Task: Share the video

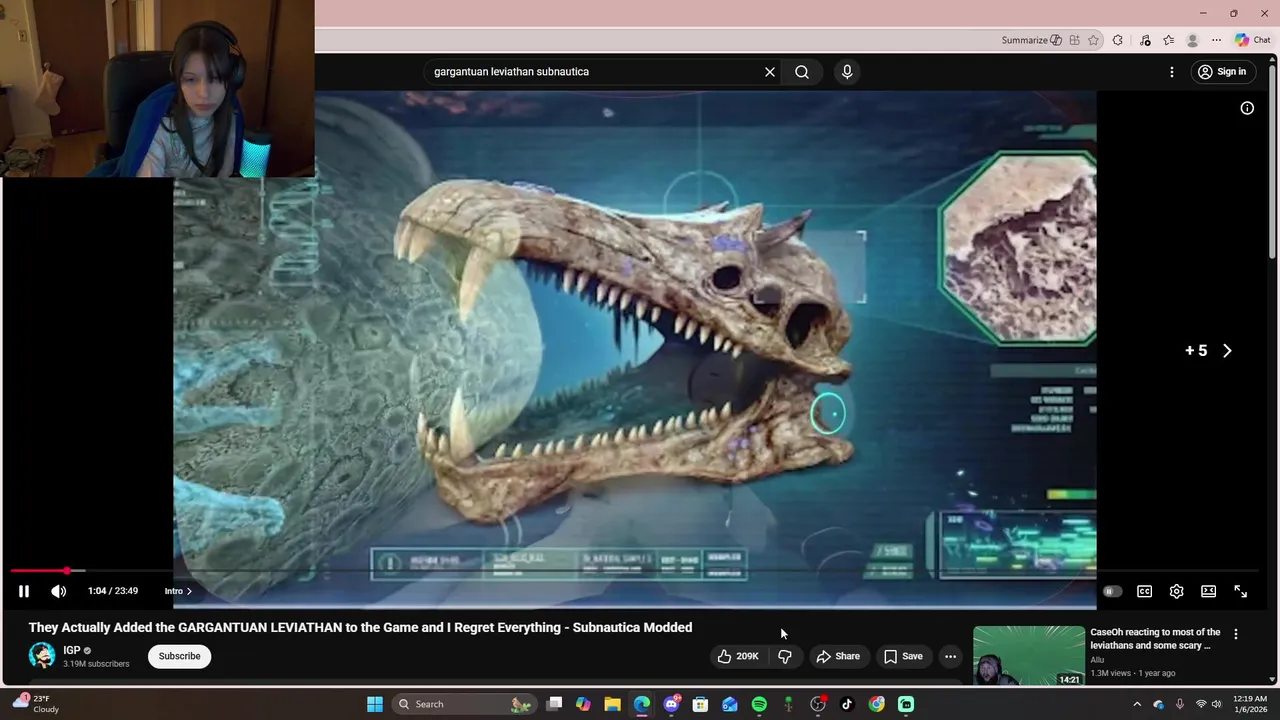Action: point(838,656)
